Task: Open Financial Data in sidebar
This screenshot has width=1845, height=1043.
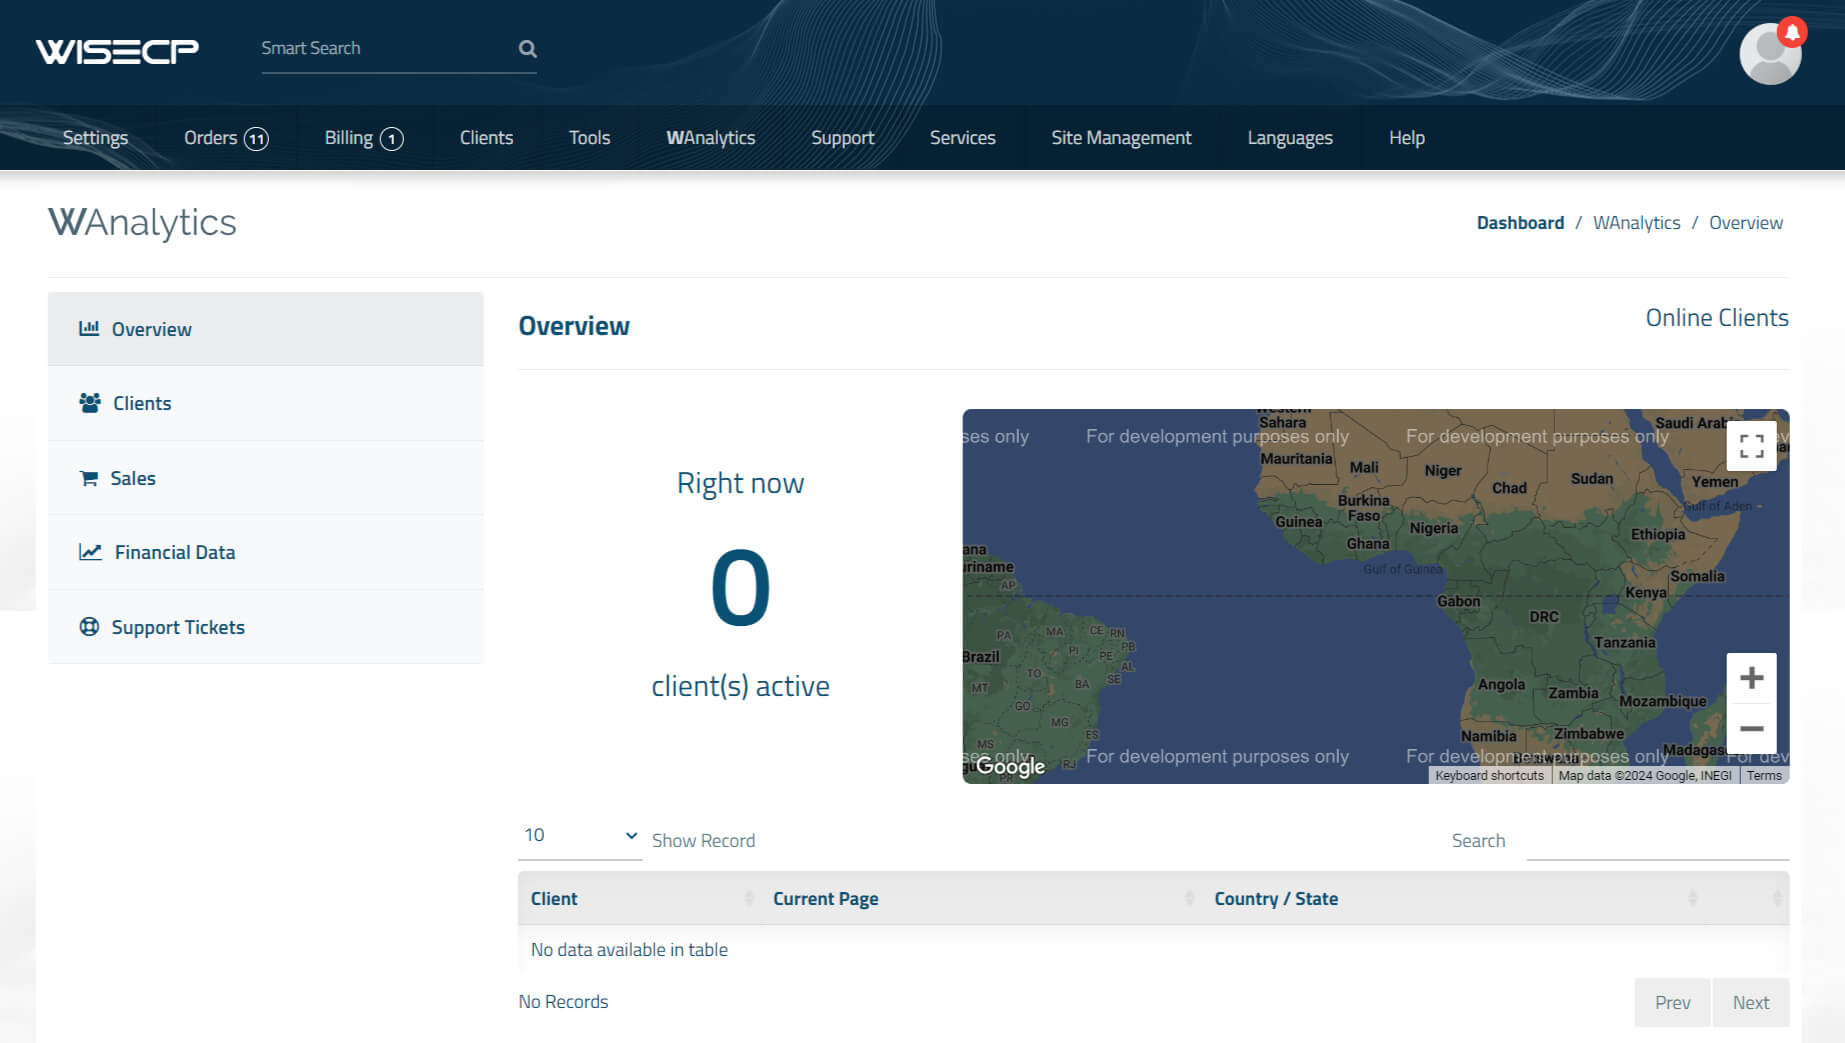Action: click(265, 552)
